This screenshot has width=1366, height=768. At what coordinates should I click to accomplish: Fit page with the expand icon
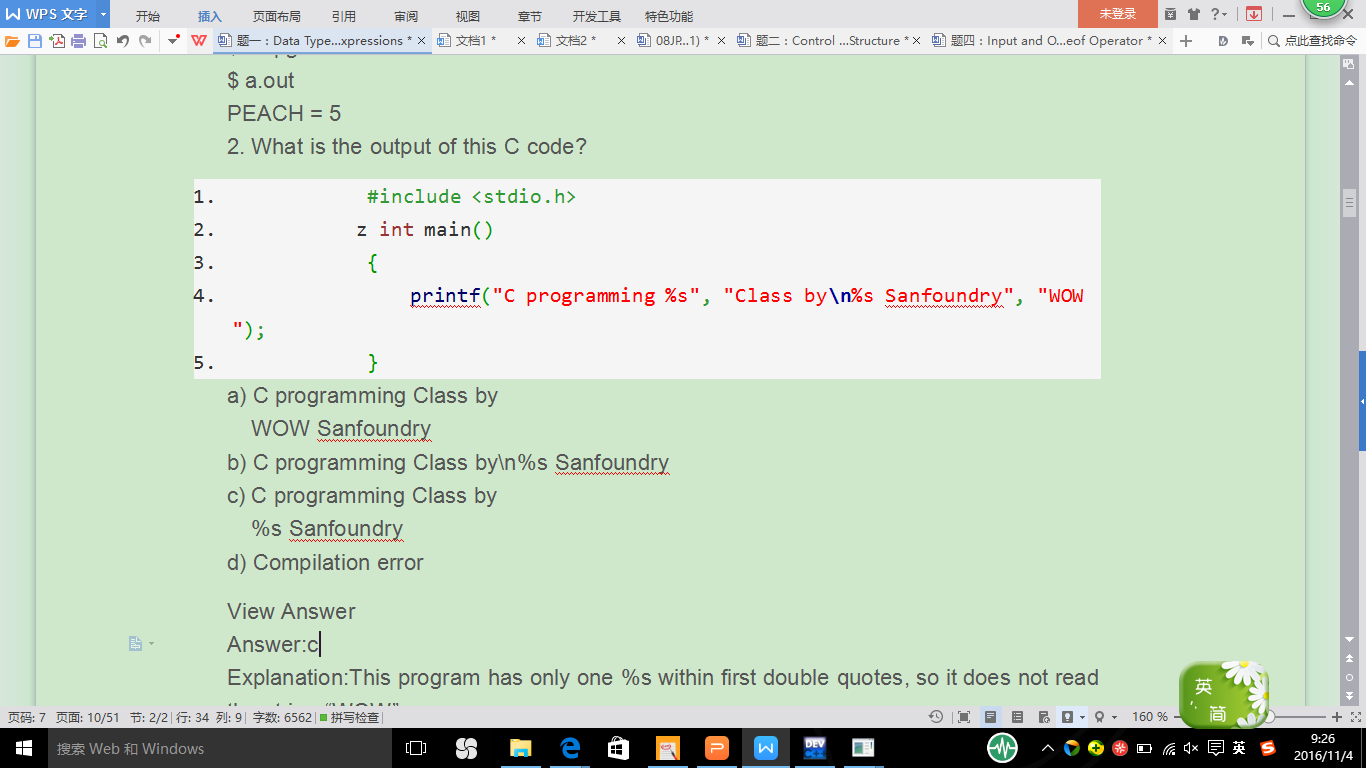tap(1355, 717)
